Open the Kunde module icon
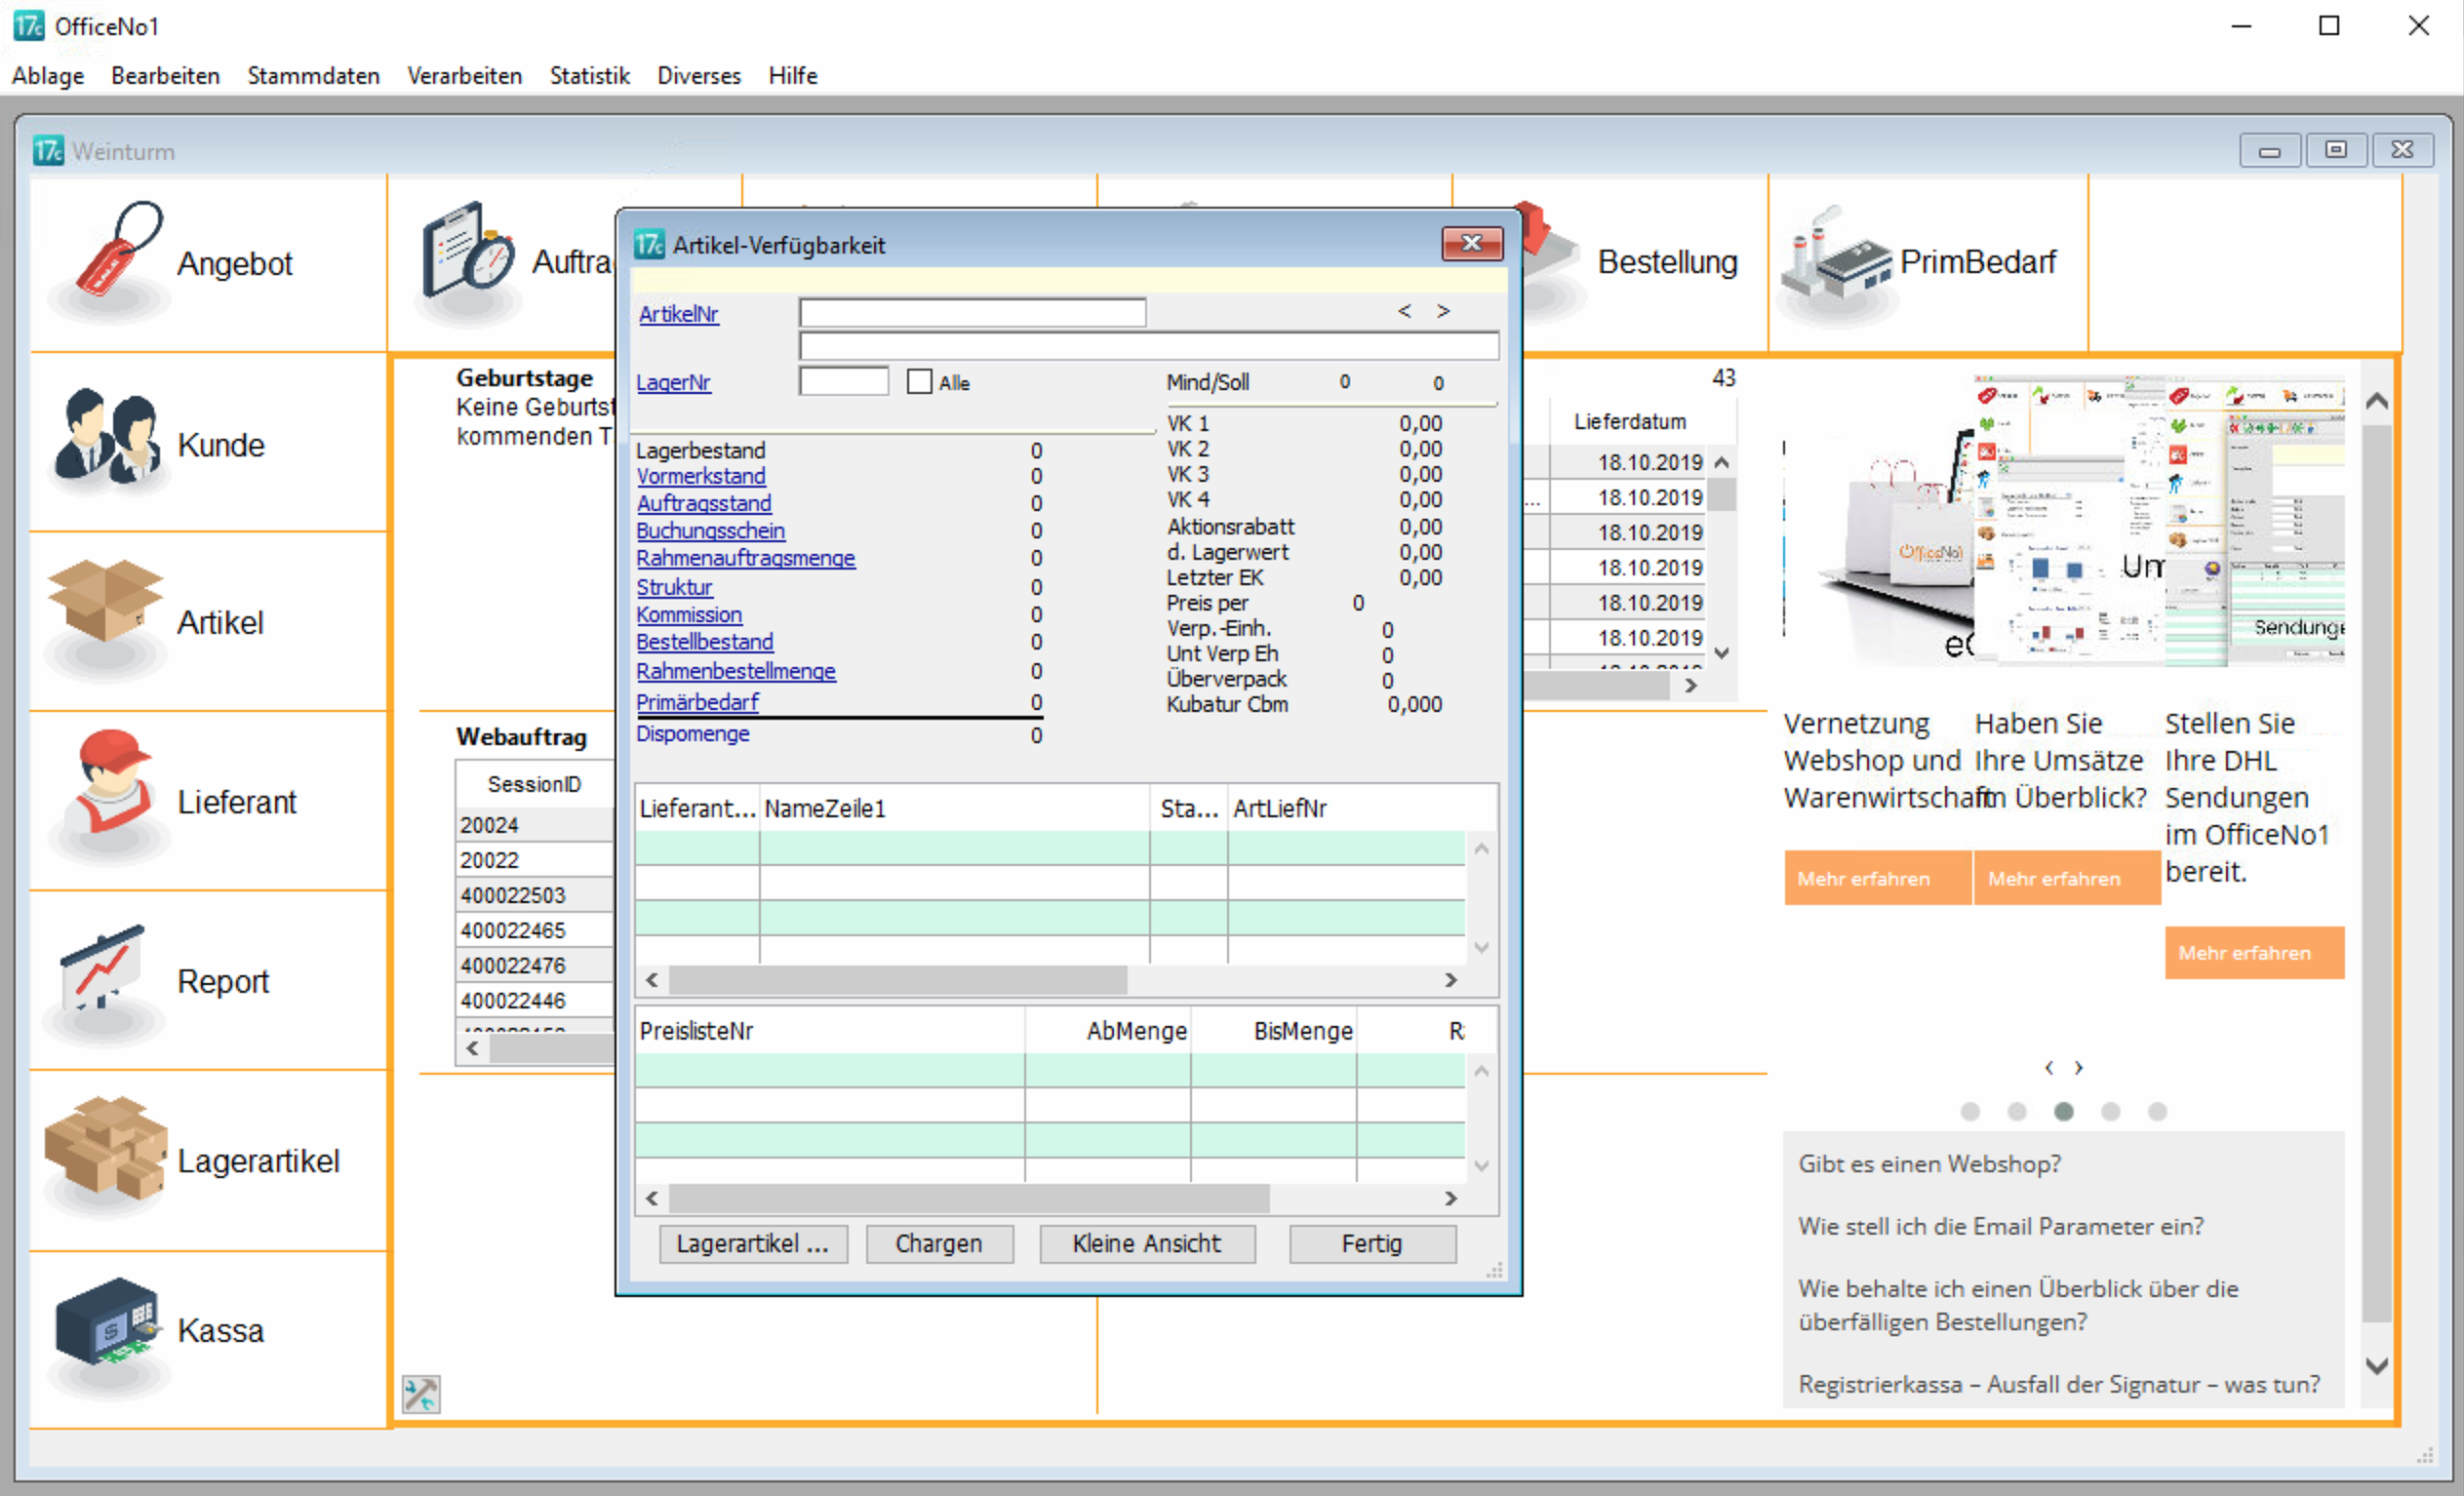The width and height of the screenshot is (2464, 1496). [108, 439]
